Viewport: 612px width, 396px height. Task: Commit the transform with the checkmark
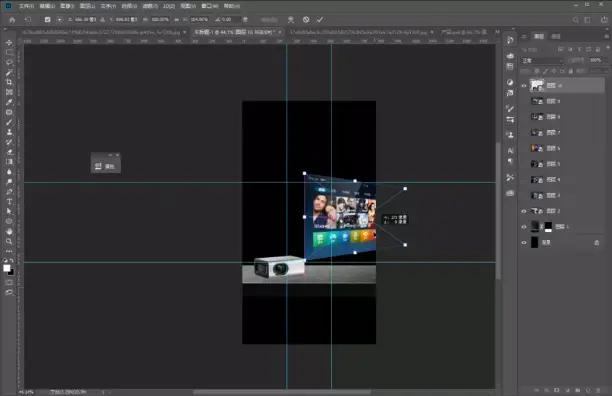point(320,20)
